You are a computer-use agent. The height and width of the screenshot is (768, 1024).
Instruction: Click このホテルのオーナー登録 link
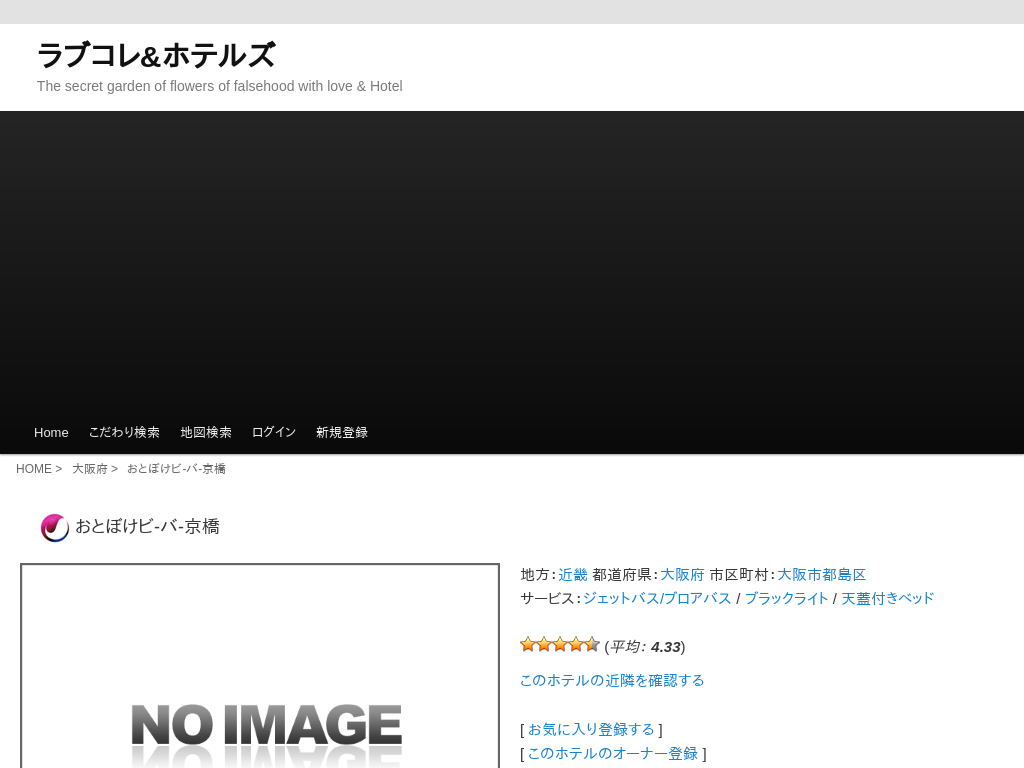[613, 754]
